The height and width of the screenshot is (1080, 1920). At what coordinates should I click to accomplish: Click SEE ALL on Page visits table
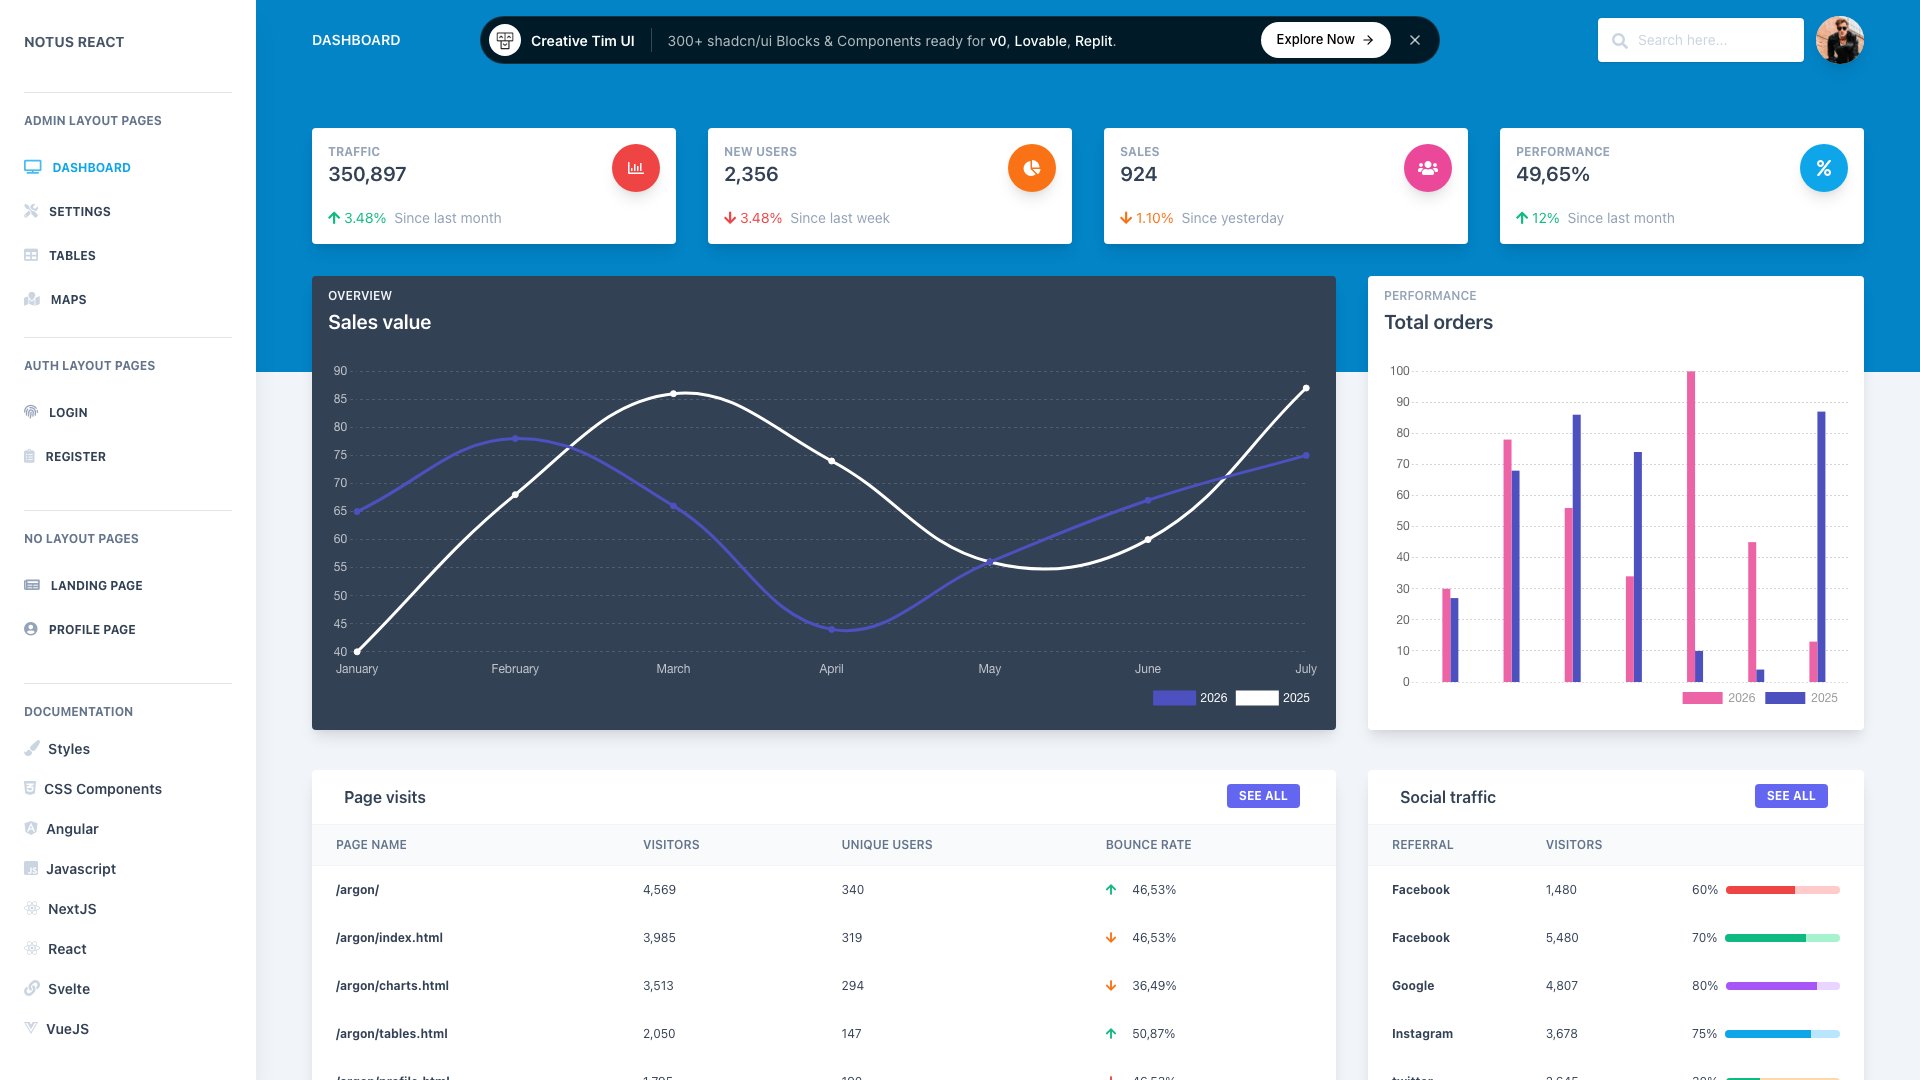tap(1263, 795)
